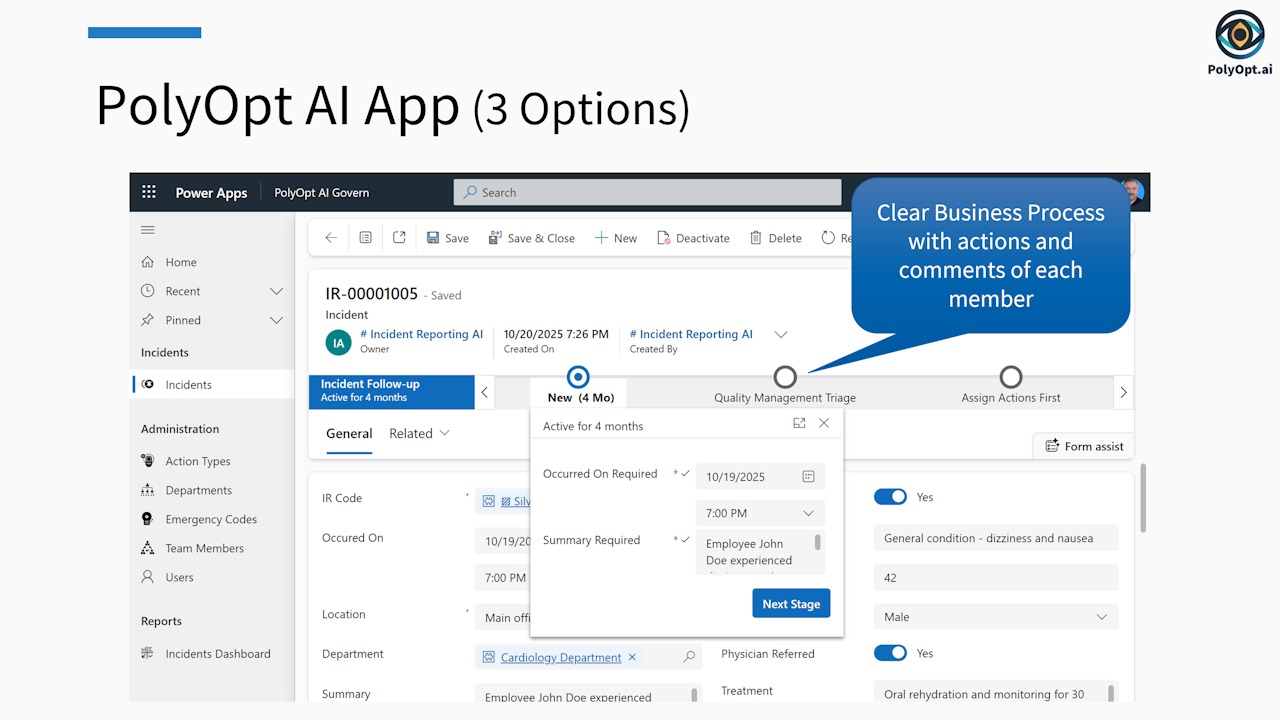Click the top Search input box
Viewport: 1280px width, 720px height.
coord(647,192)
